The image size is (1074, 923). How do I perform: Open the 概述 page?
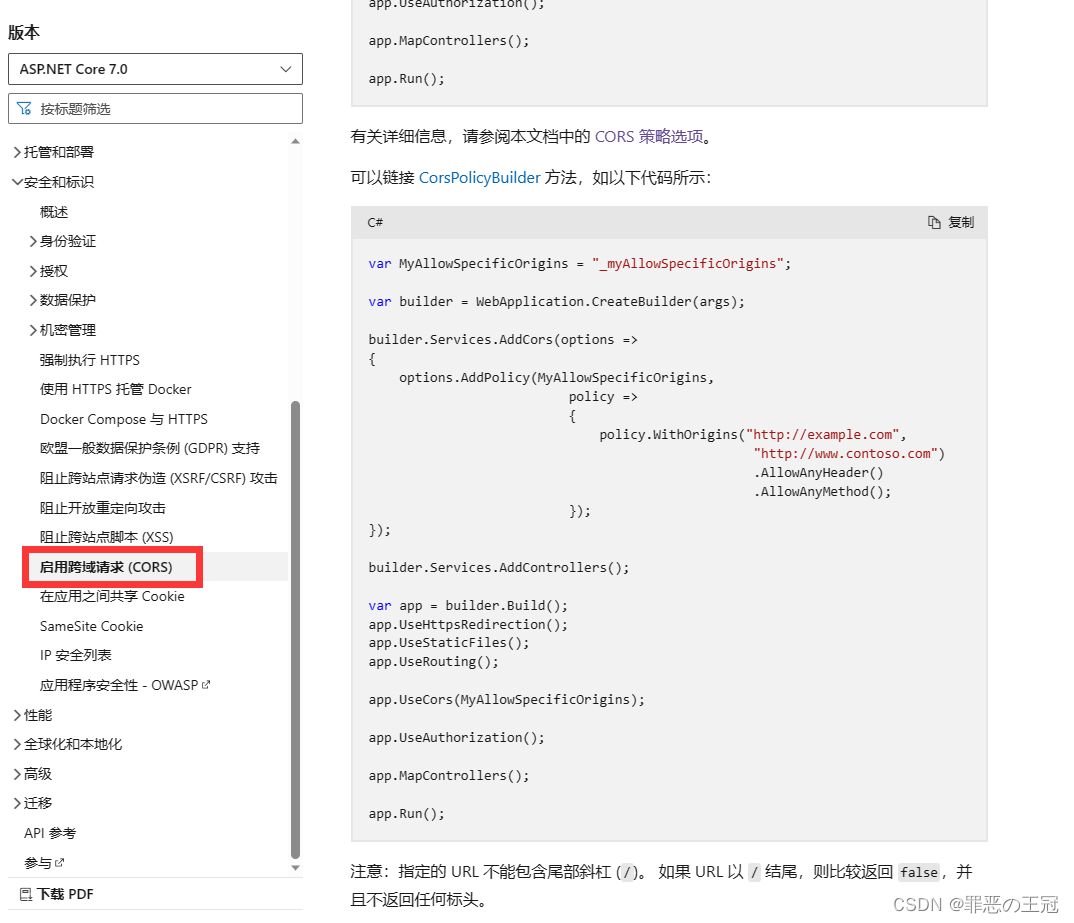click(54, 212)
